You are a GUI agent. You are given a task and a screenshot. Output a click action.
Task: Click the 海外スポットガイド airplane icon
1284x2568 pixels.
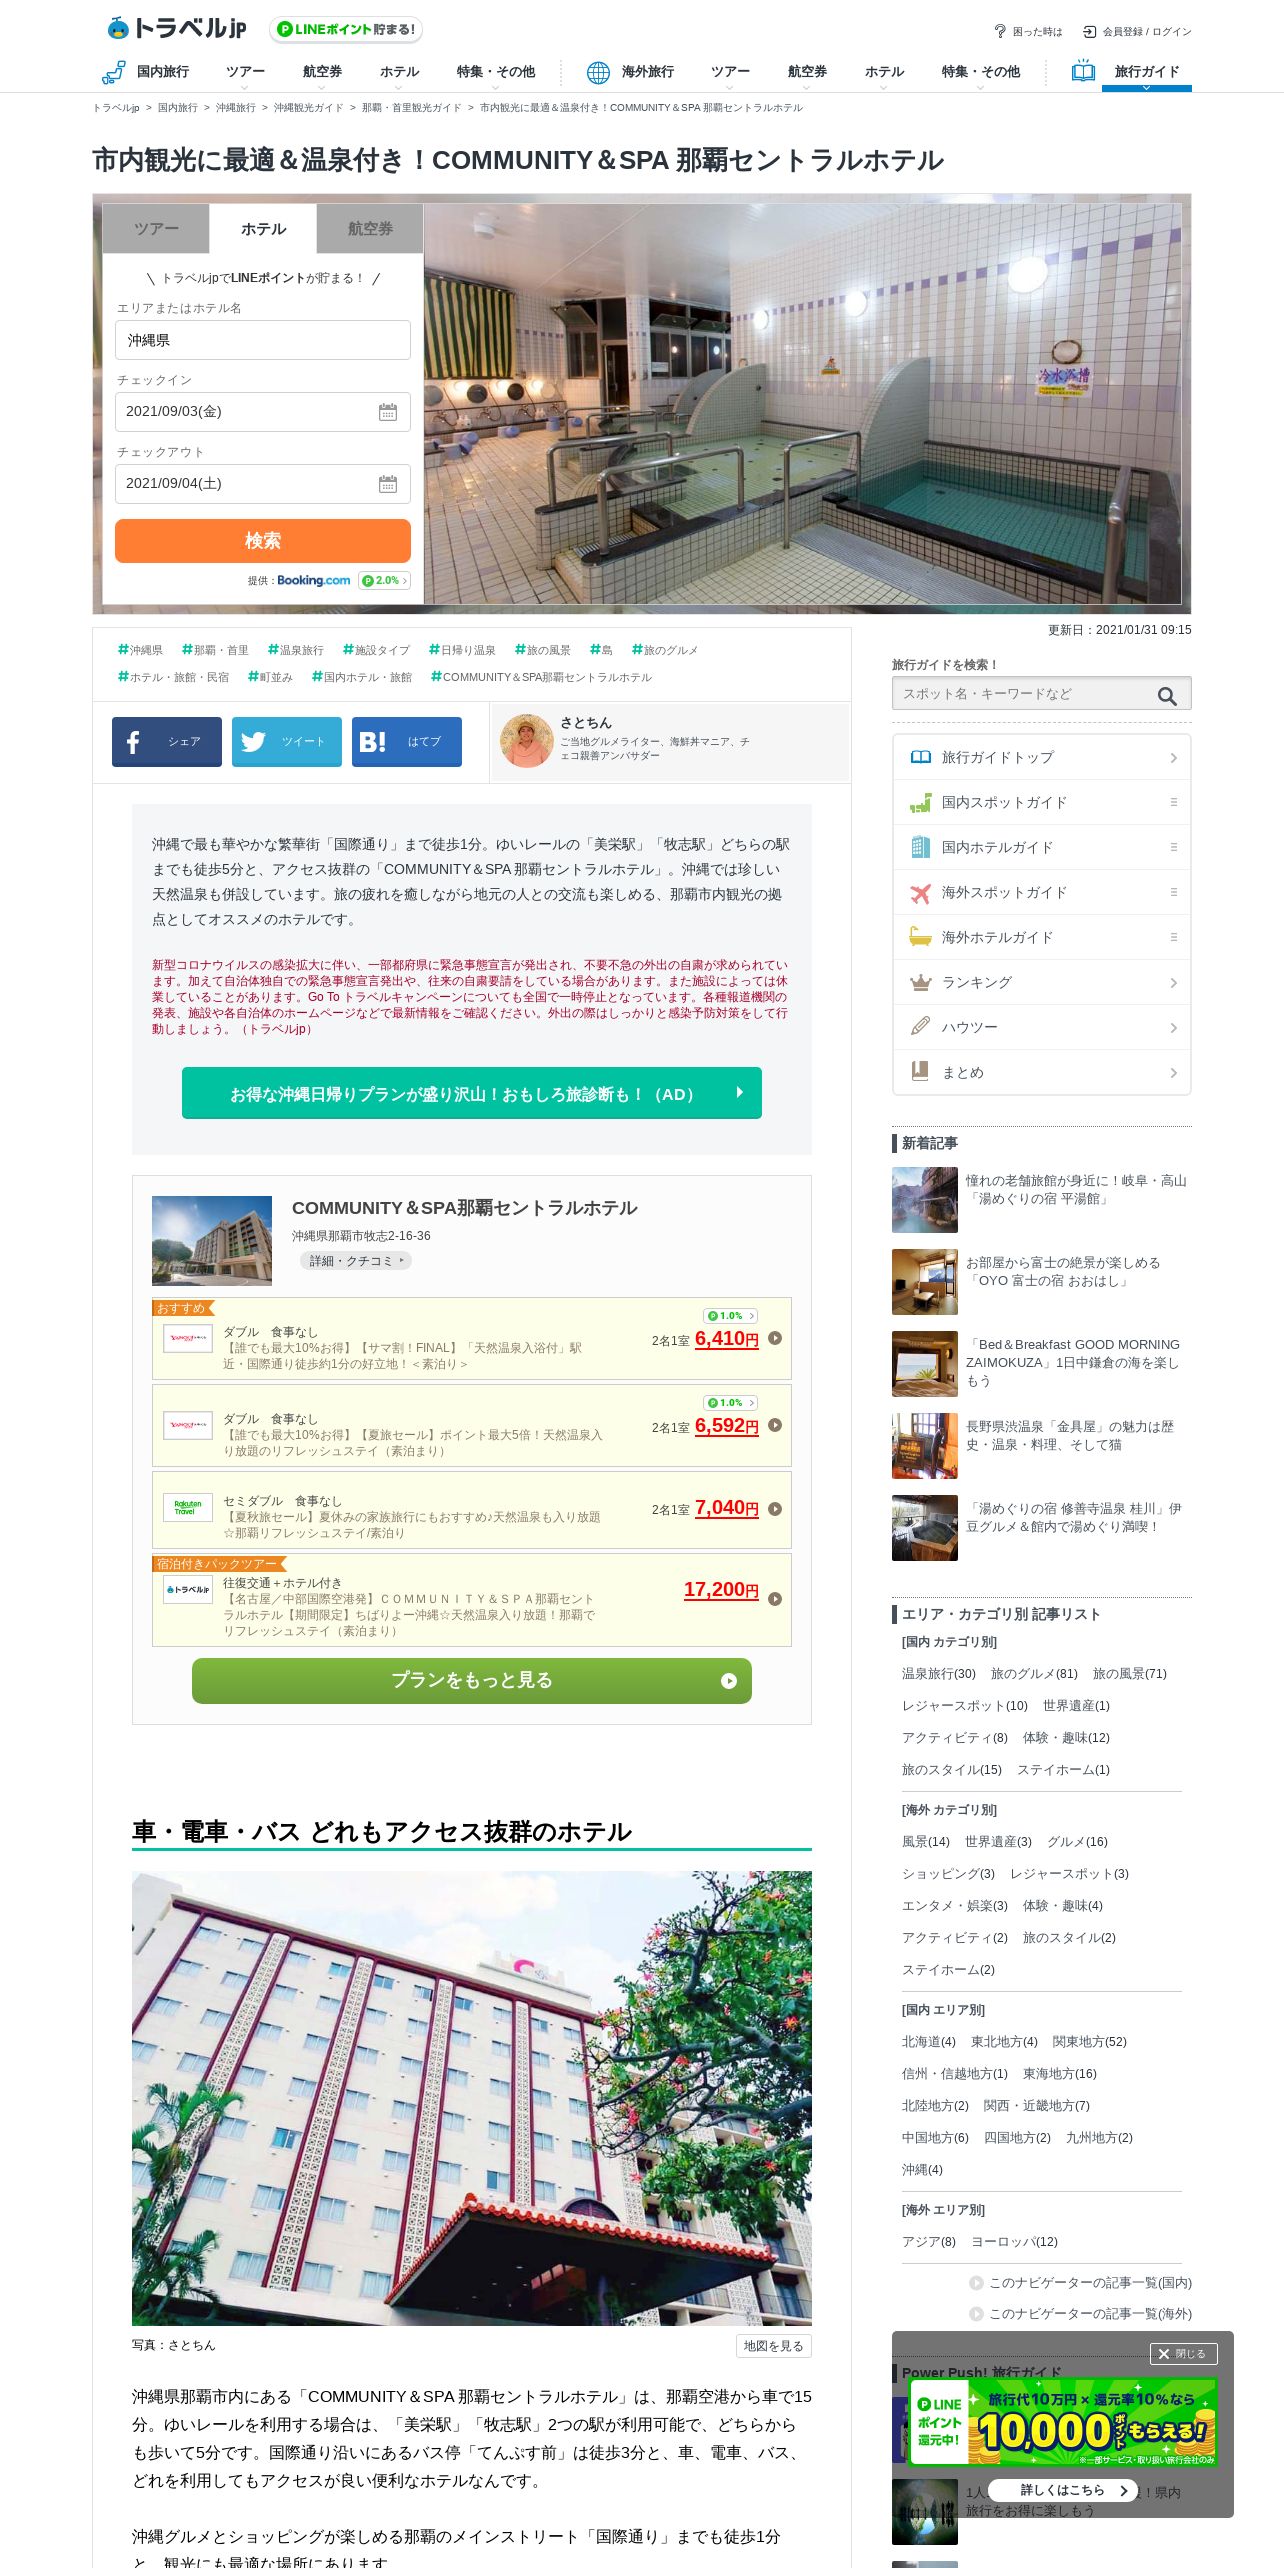coord(921,892)
